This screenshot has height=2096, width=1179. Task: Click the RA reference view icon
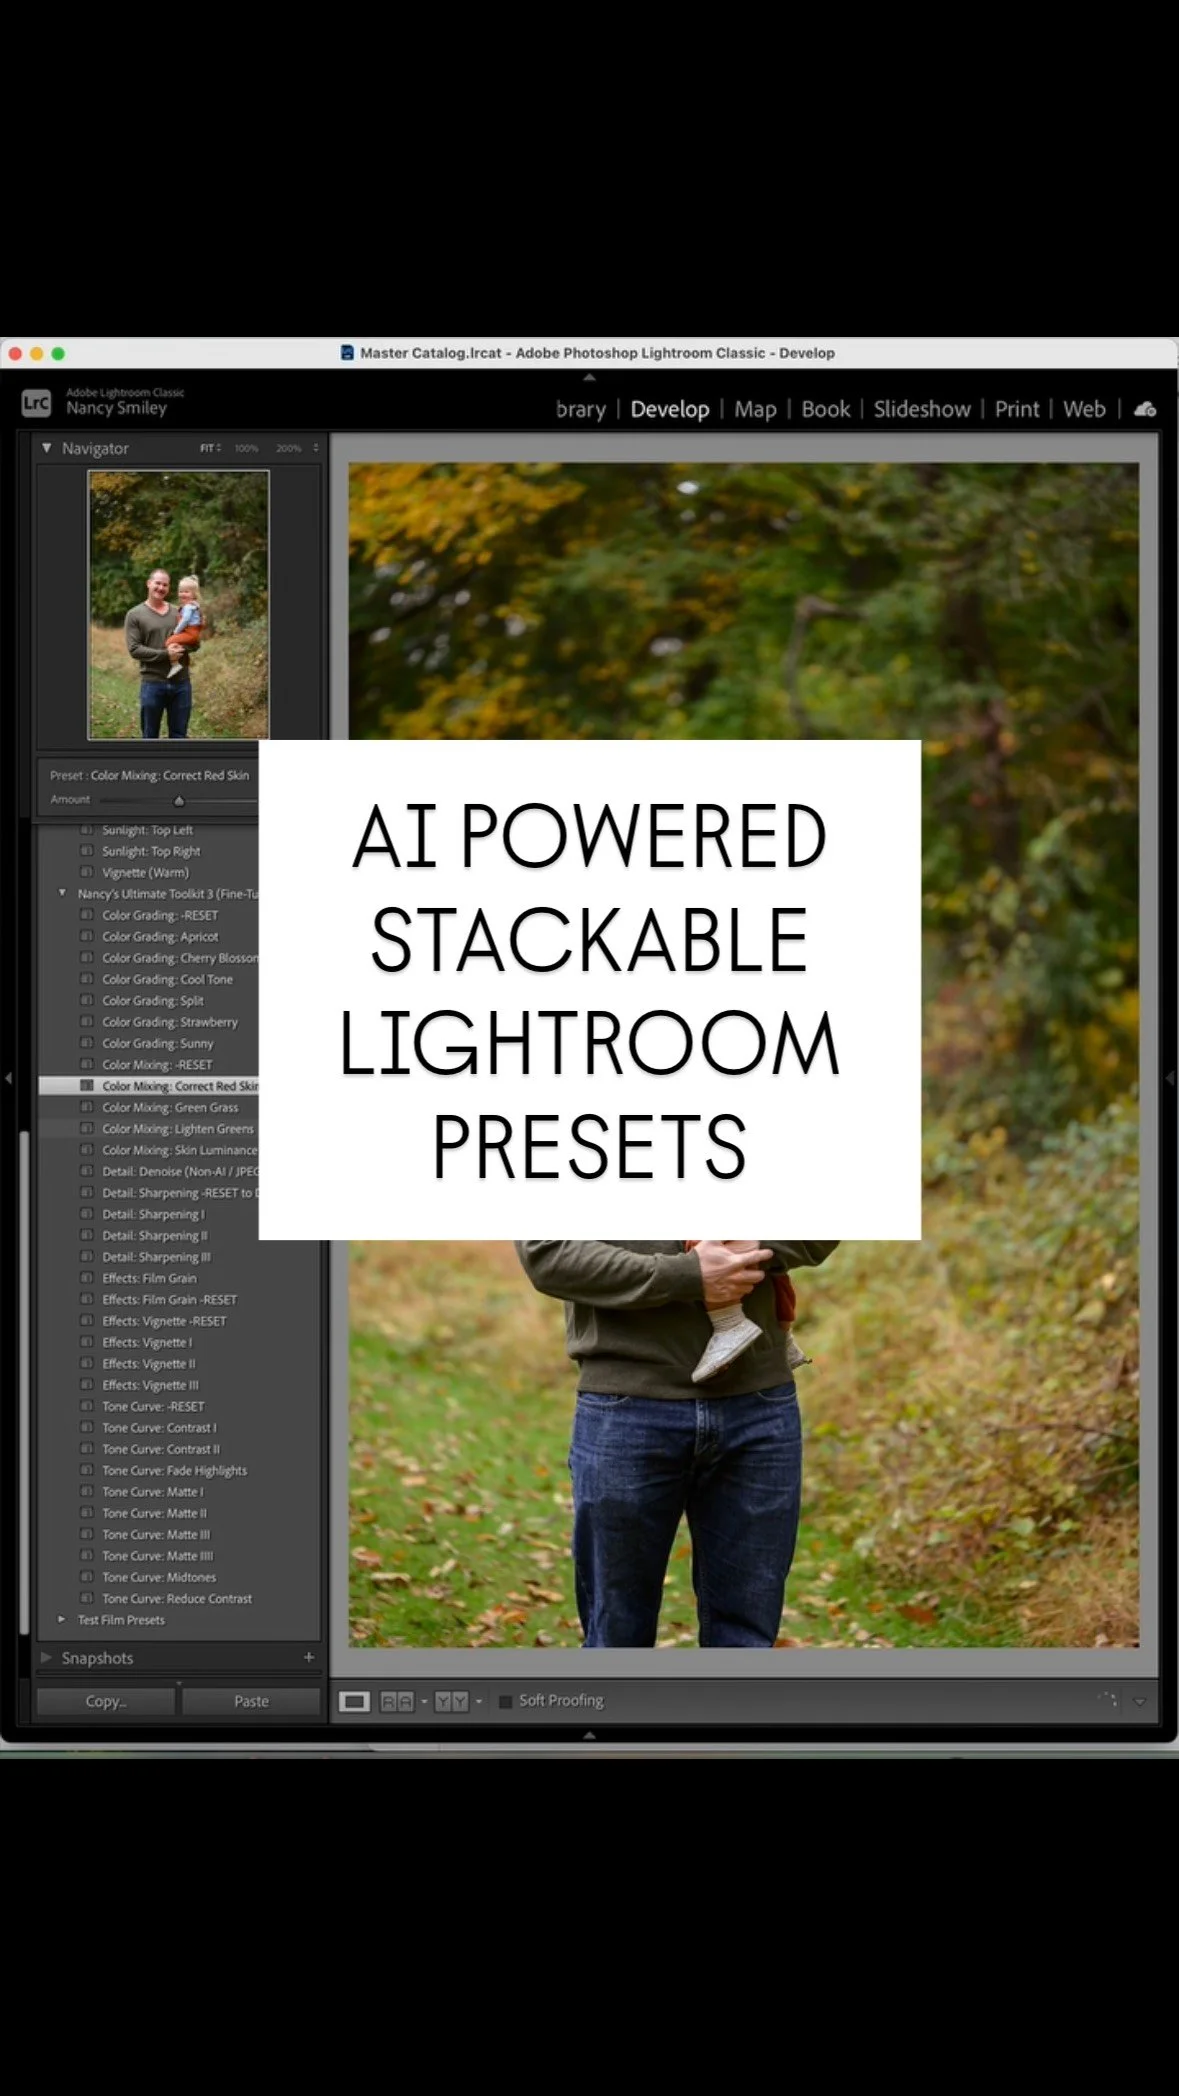tap(397, 1701)
